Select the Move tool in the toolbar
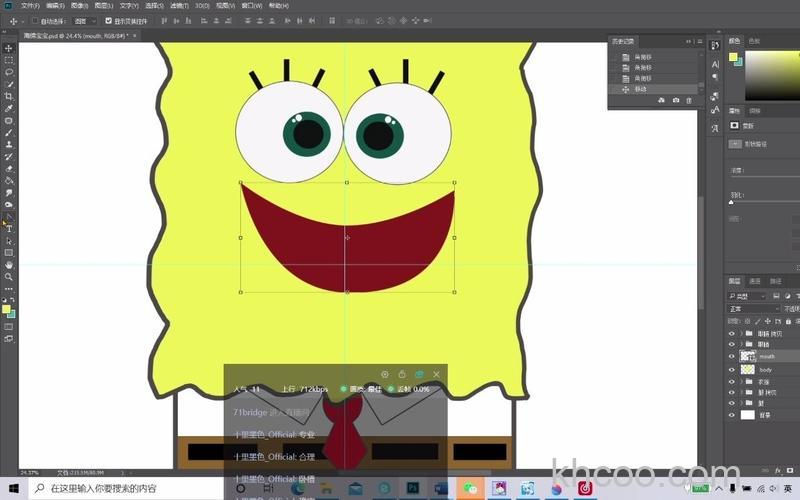Screen dimensions: 800x500 [x=9, y=48]
